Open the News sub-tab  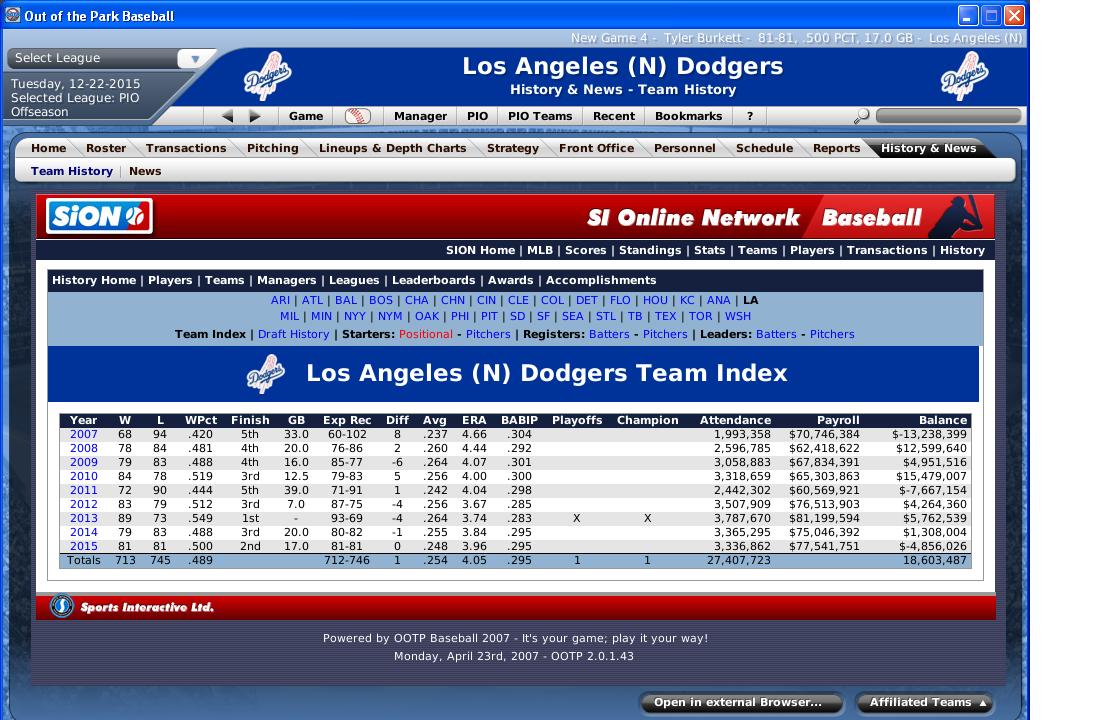pos(145,171)
